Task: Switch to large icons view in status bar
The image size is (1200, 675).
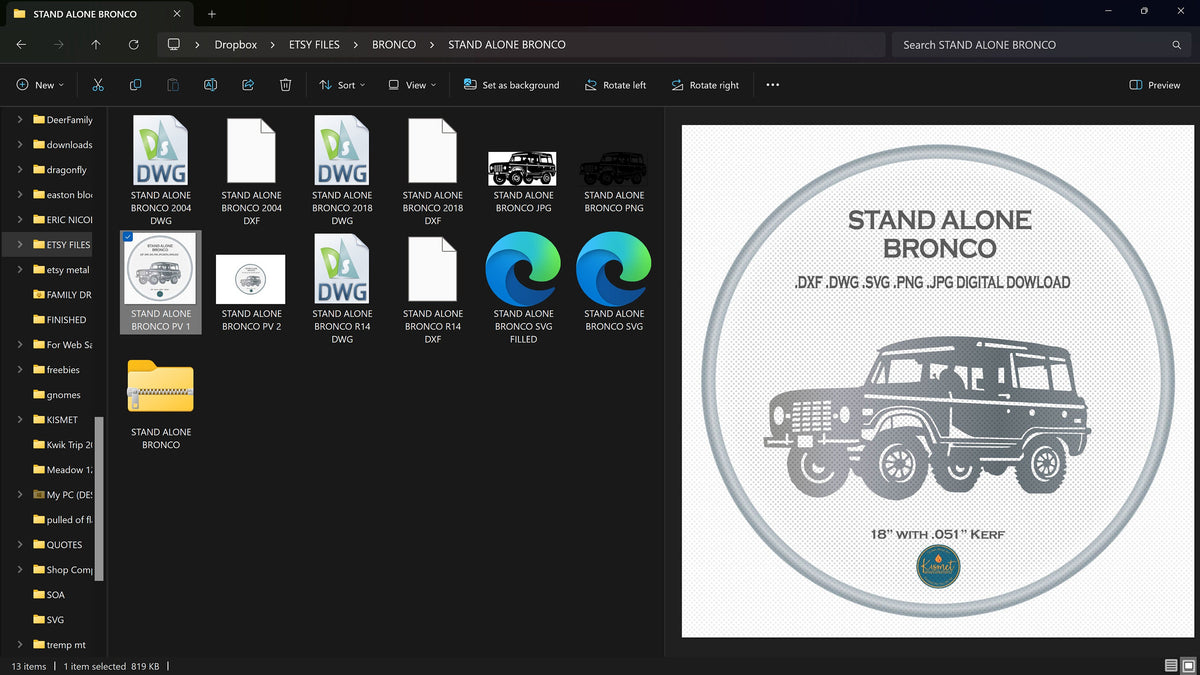Action: 1187,666
